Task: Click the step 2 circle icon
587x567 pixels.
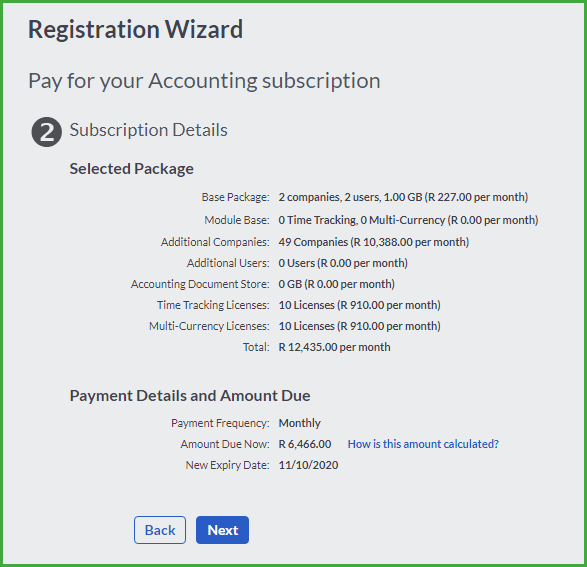Action: (x=47, y=132)
